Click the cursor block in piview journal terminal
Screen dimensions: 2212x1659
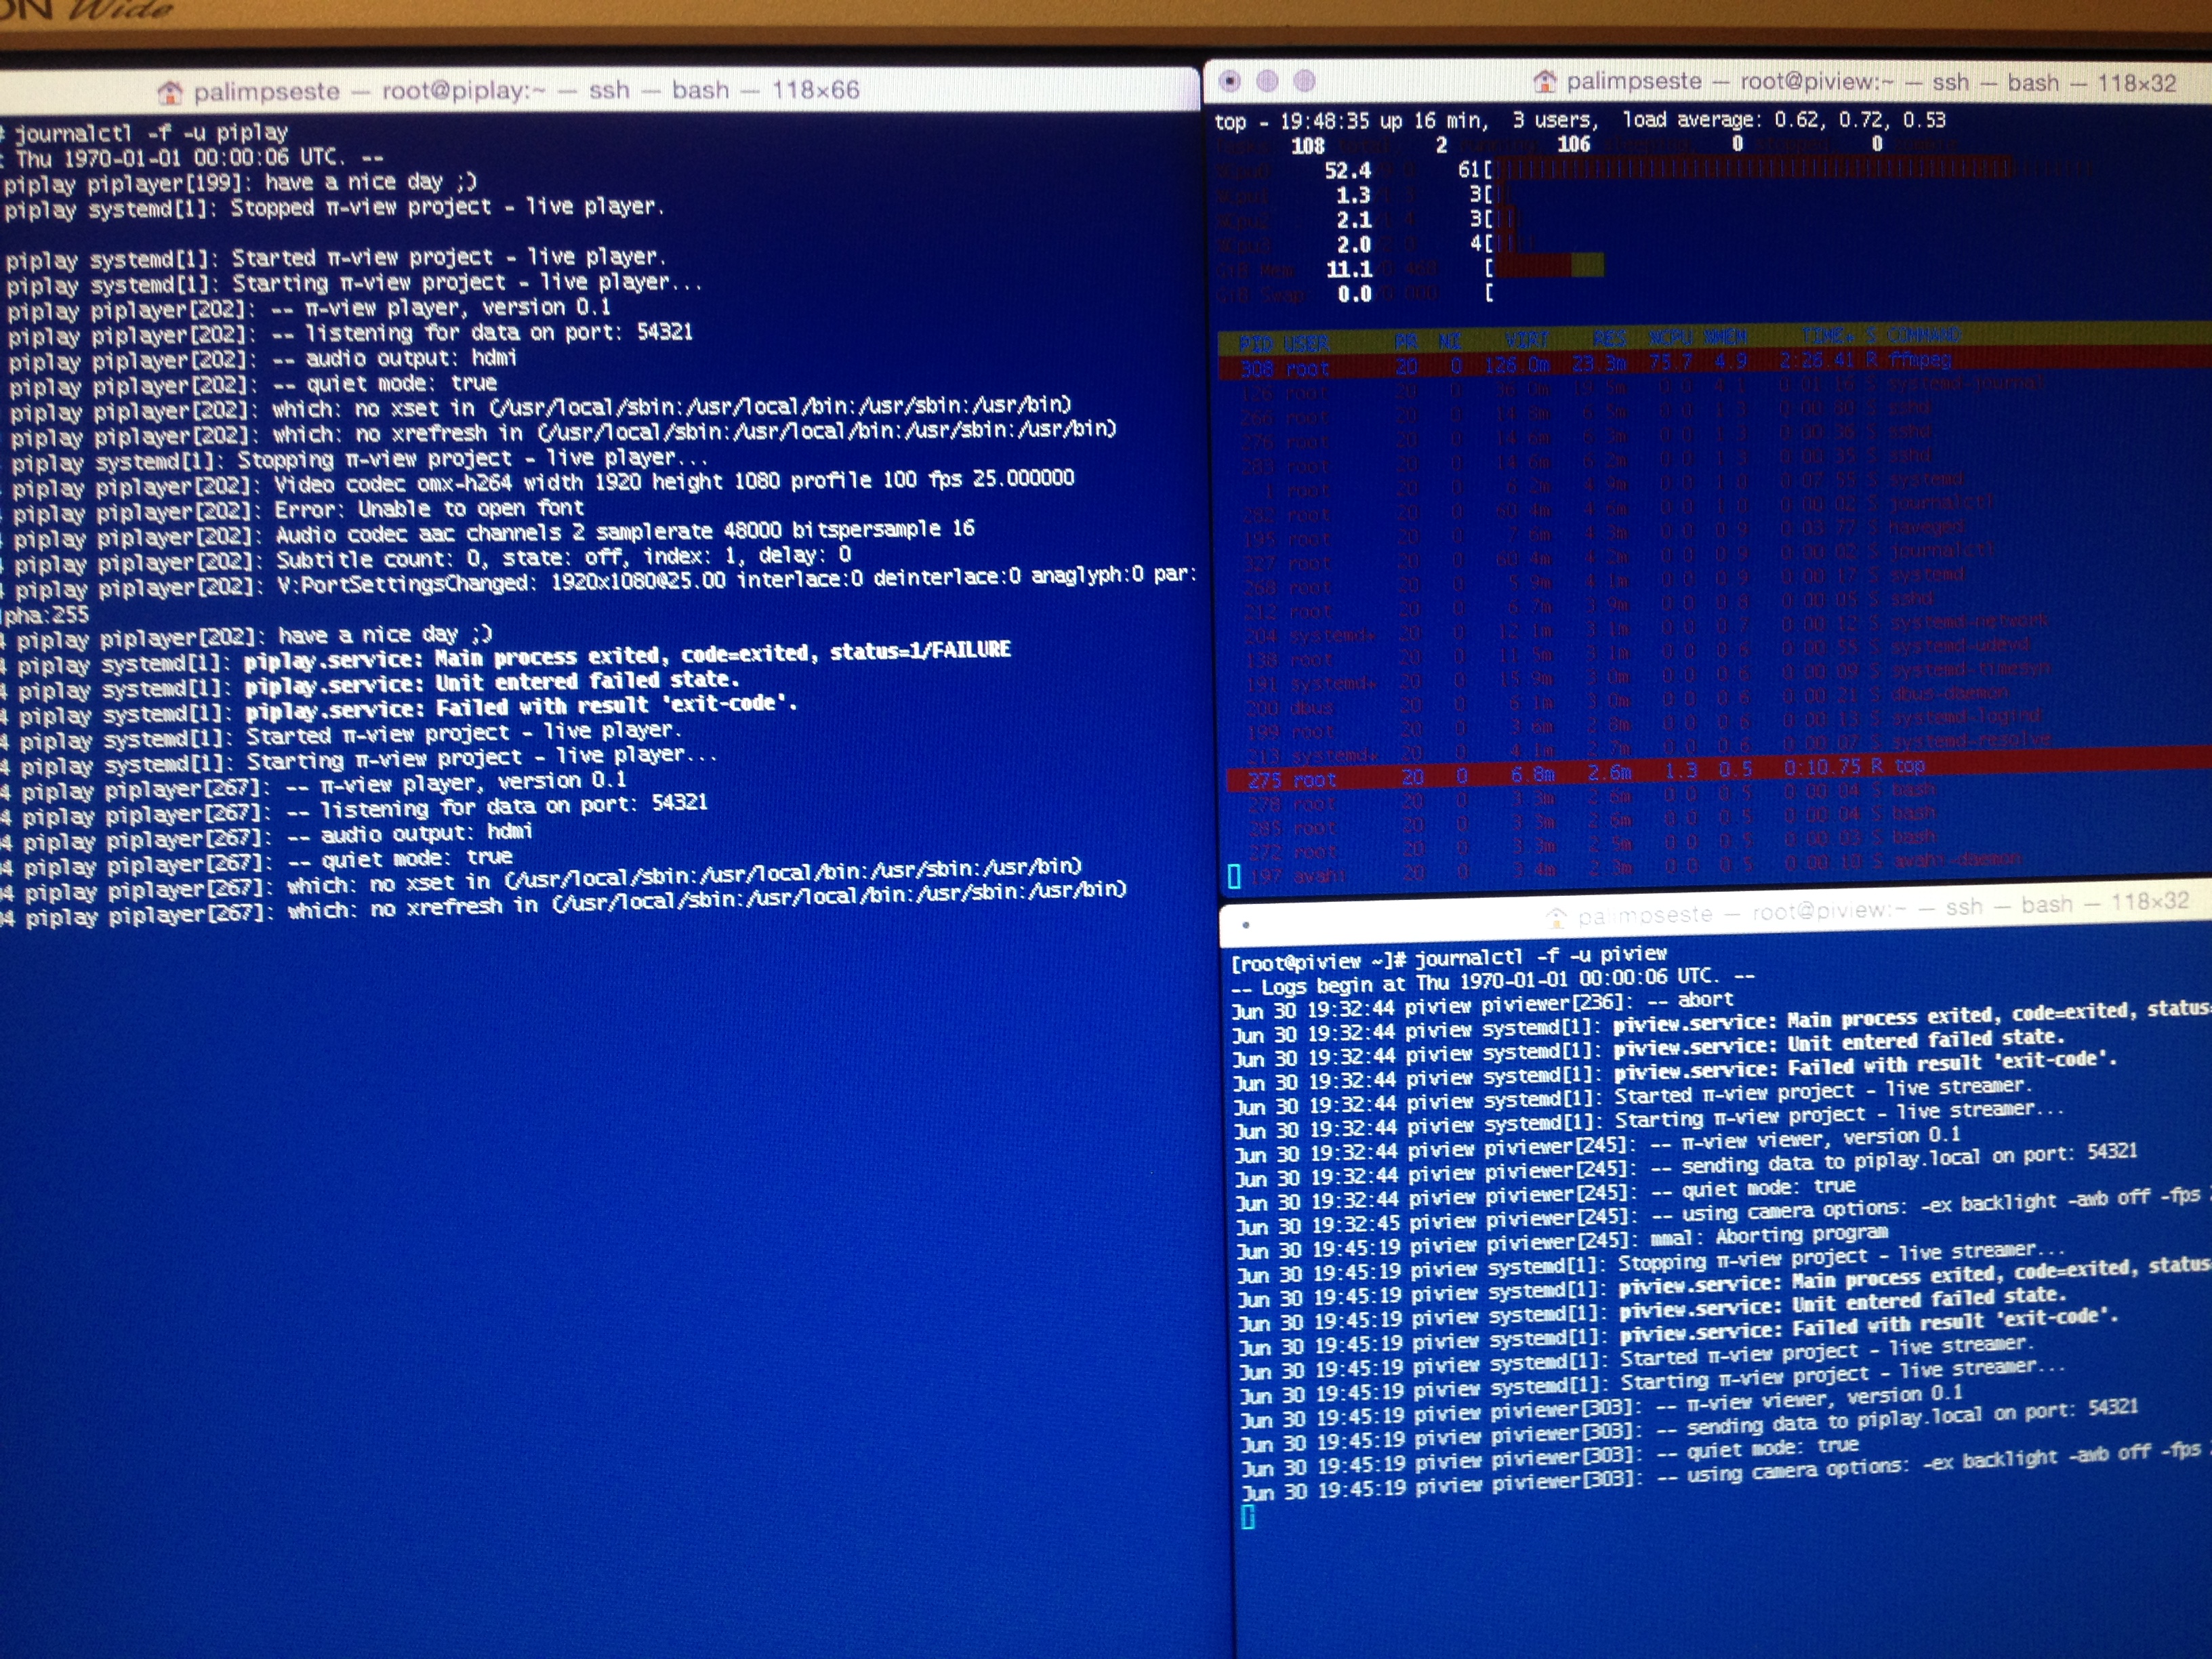point(1248,1517)
